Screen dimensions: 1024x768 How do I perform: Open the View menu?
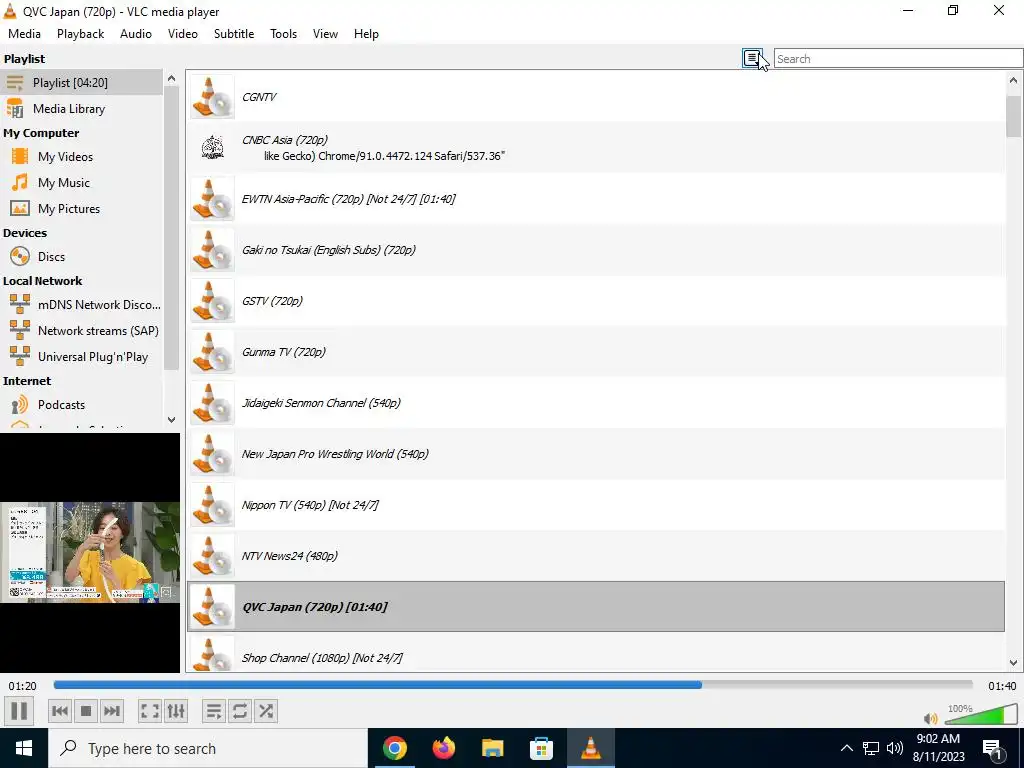pyautogui.click(x=325, y=34)
